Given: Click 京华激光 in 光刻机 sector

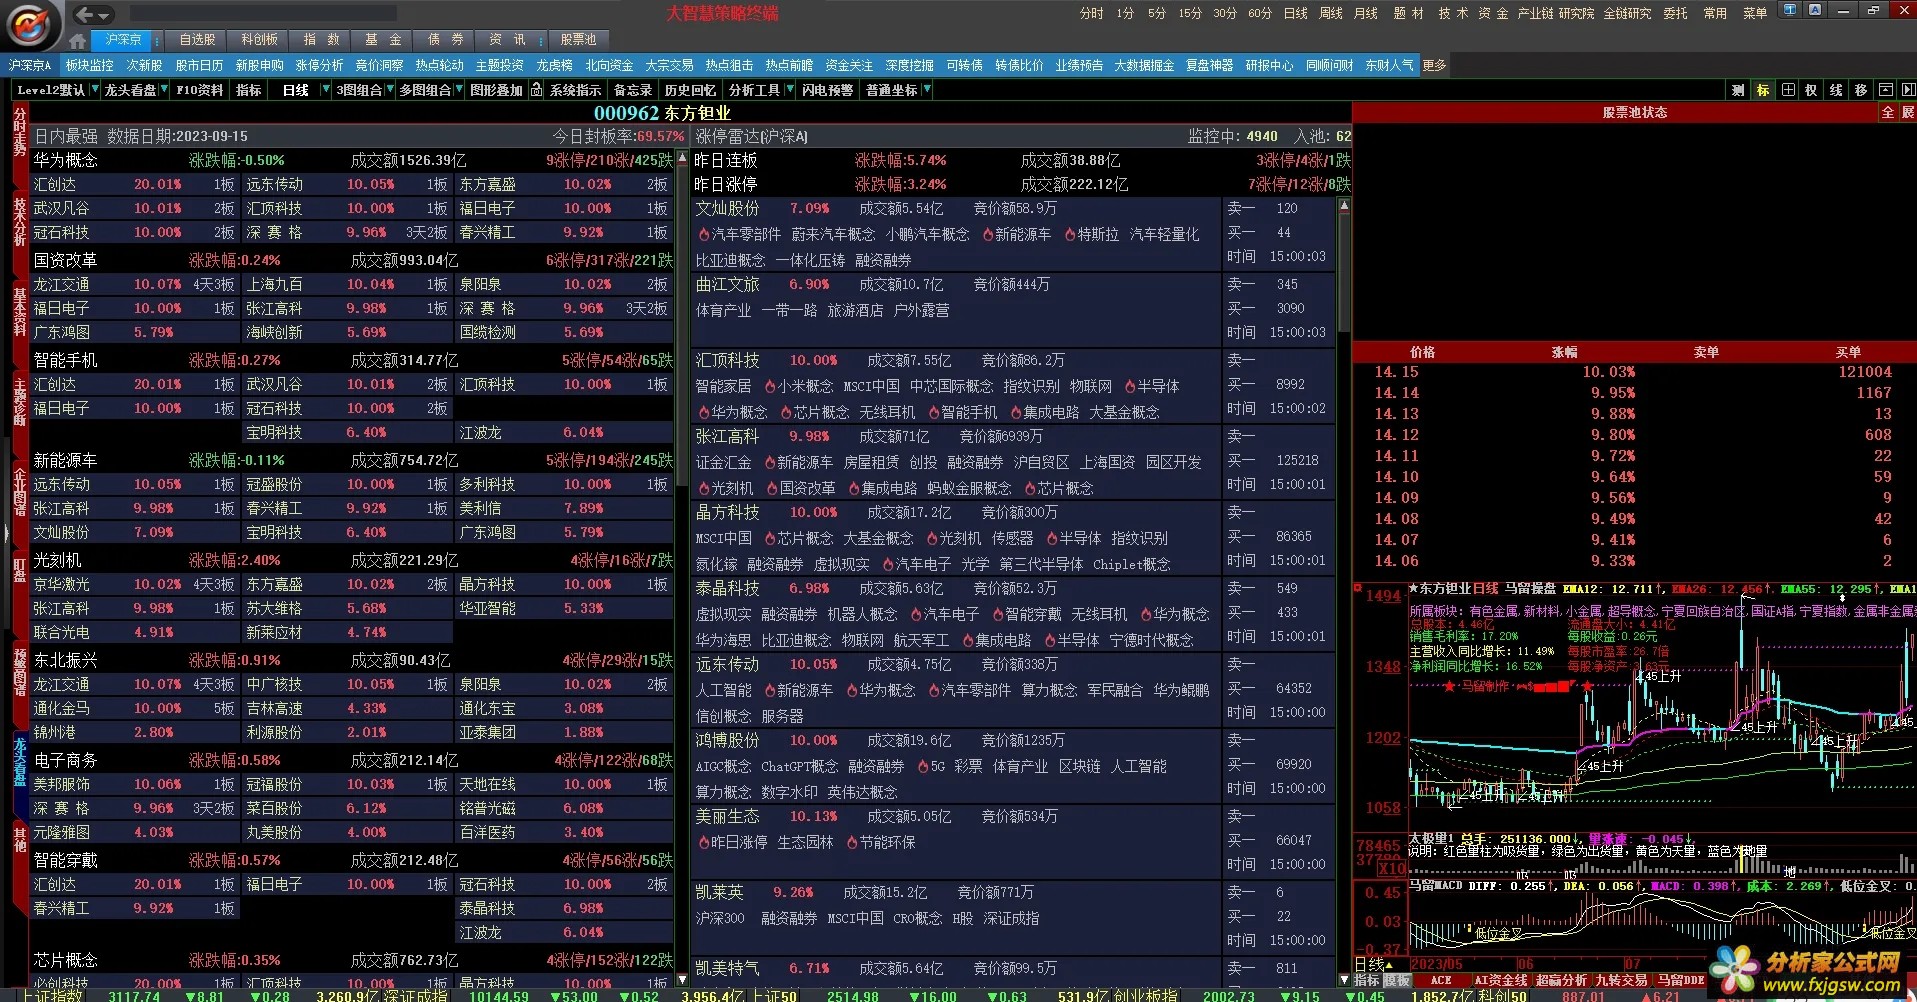Looking at the screenshot, I should [62, 584].
